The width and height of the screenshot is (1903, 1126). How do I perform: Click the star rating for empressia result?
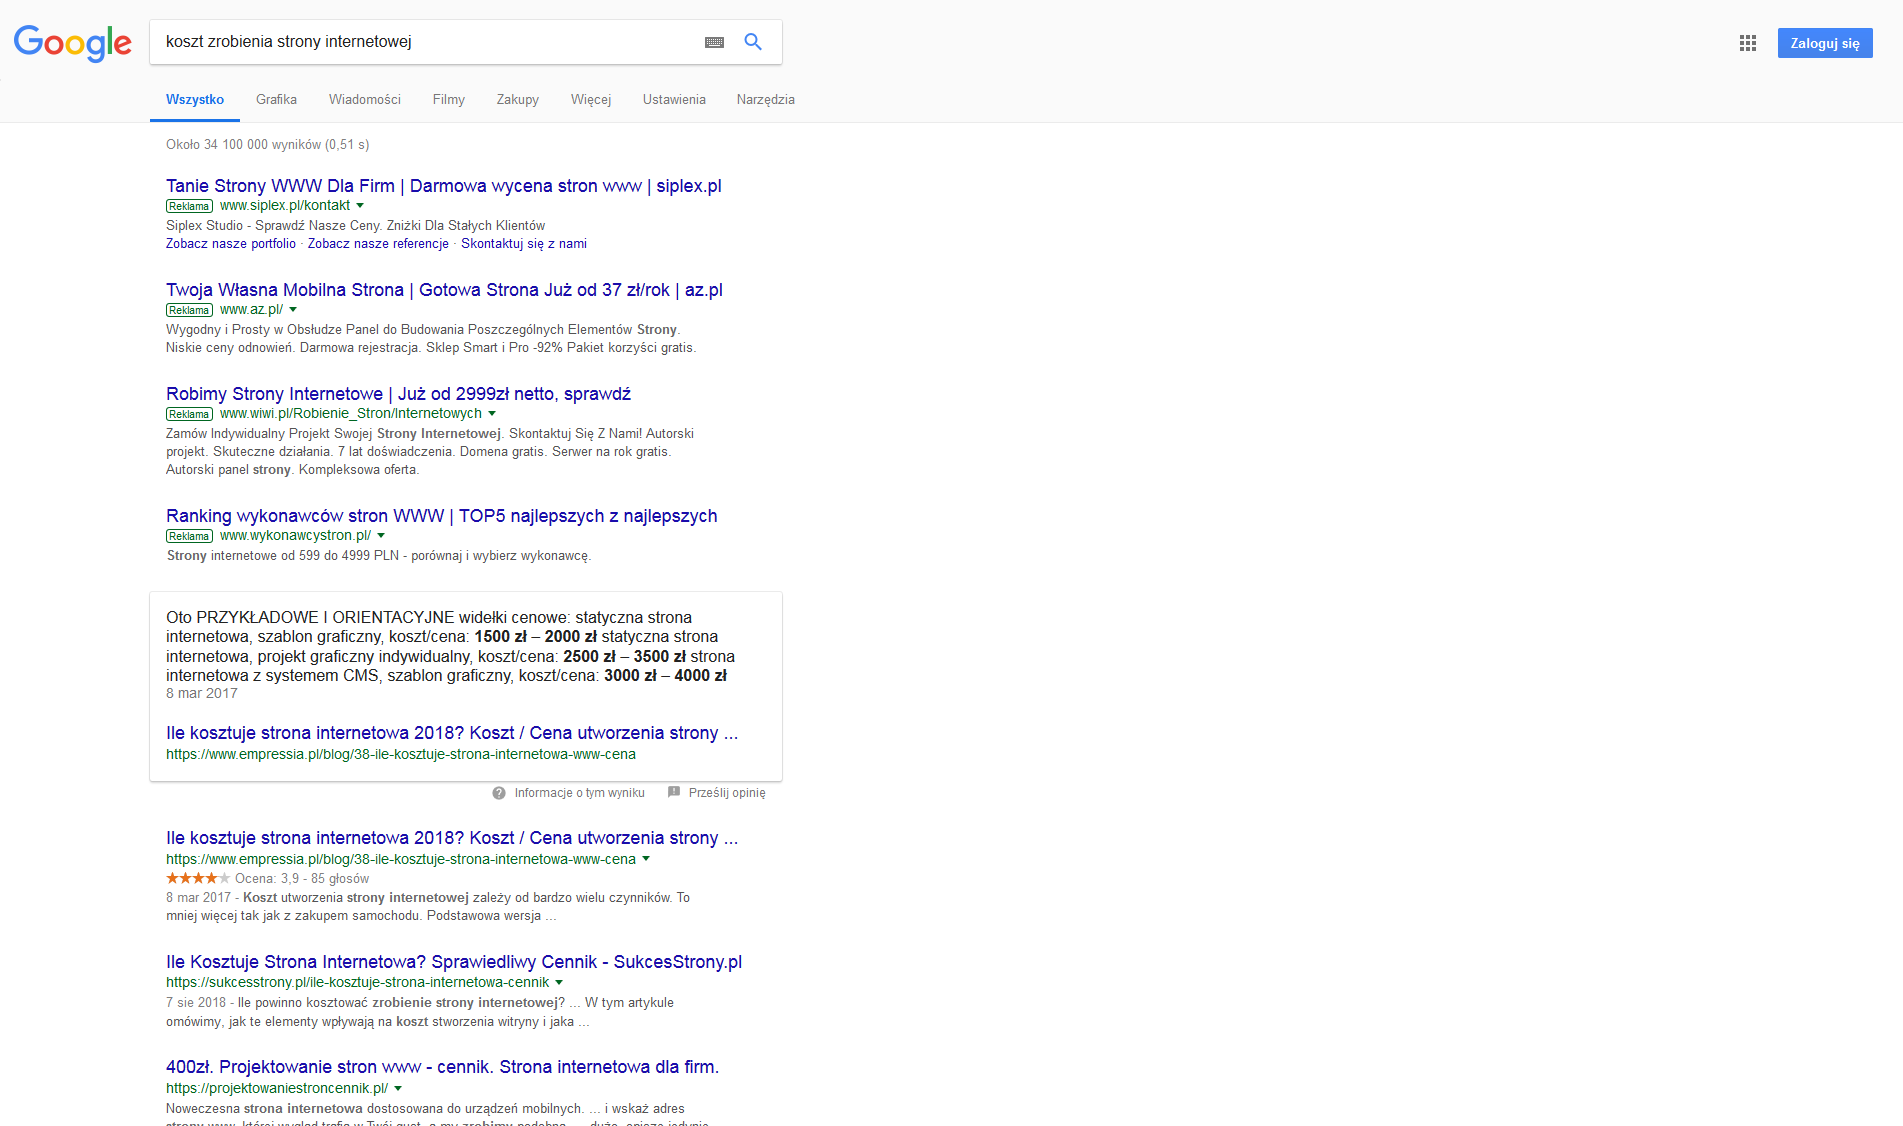[198, 878]
